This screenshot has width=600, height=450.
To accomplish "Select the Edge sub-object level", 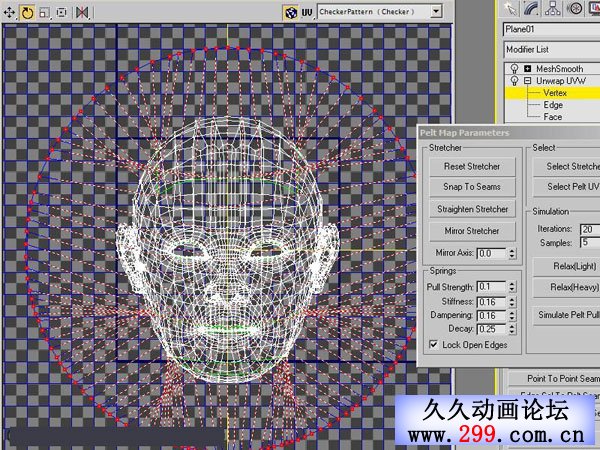I will click(x=553, y=105).
